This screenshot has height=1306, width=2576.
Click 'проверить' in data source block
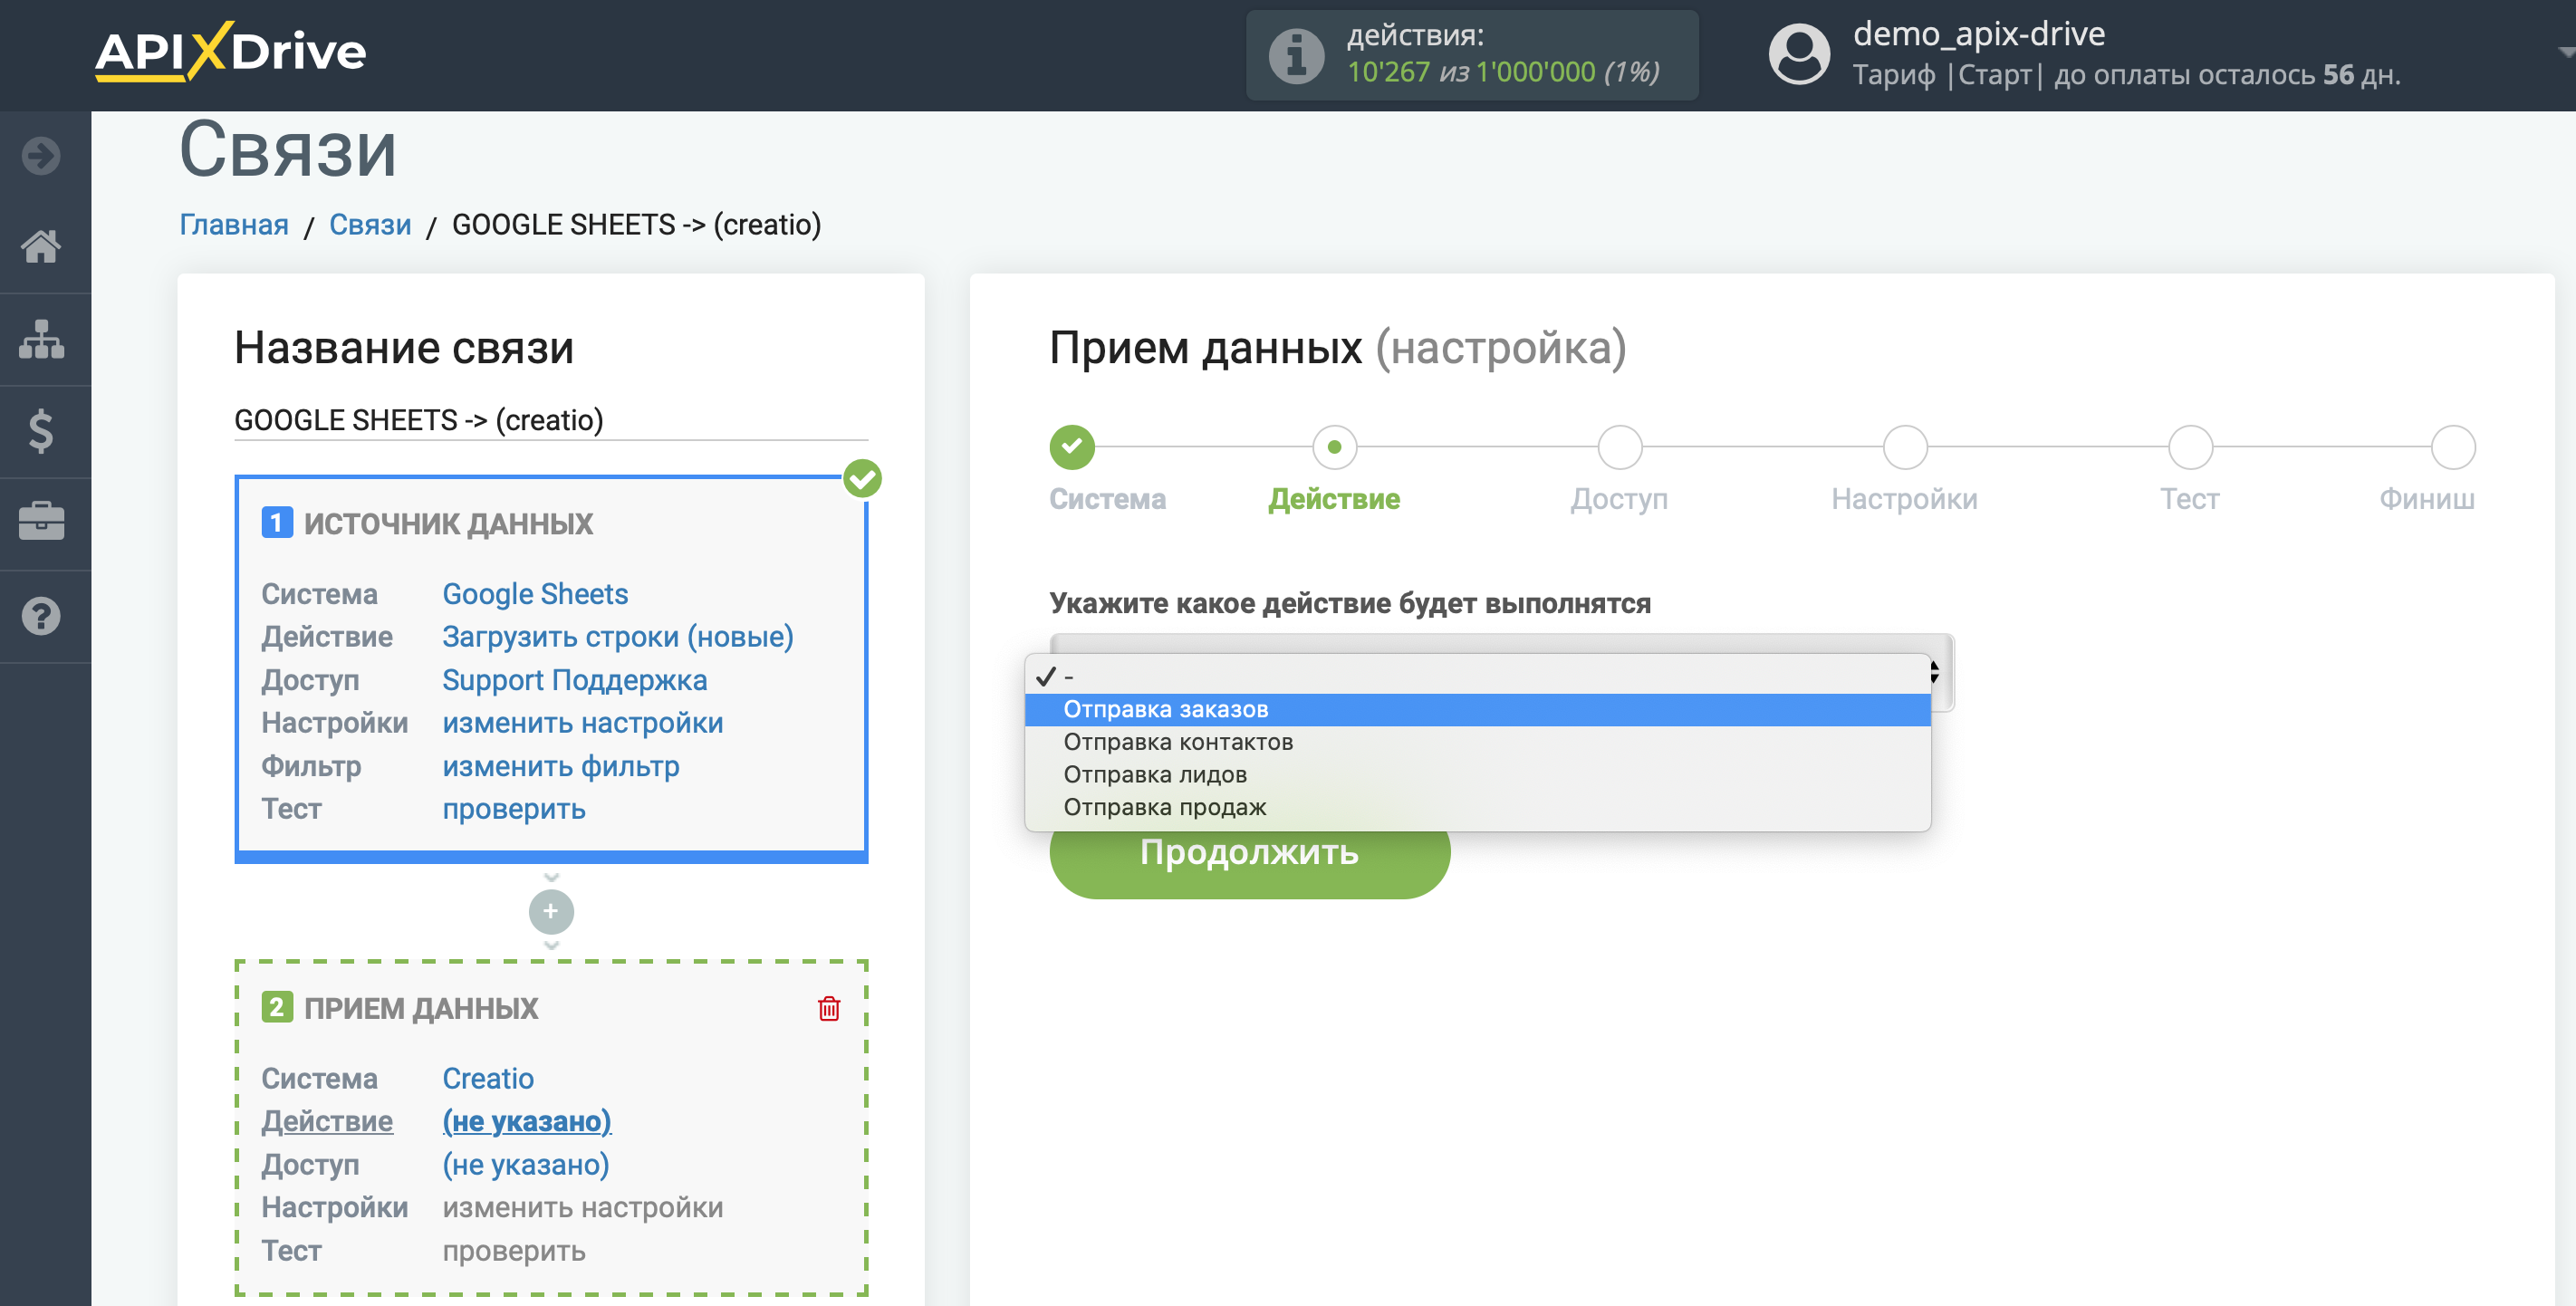click(x=514, y=809)
